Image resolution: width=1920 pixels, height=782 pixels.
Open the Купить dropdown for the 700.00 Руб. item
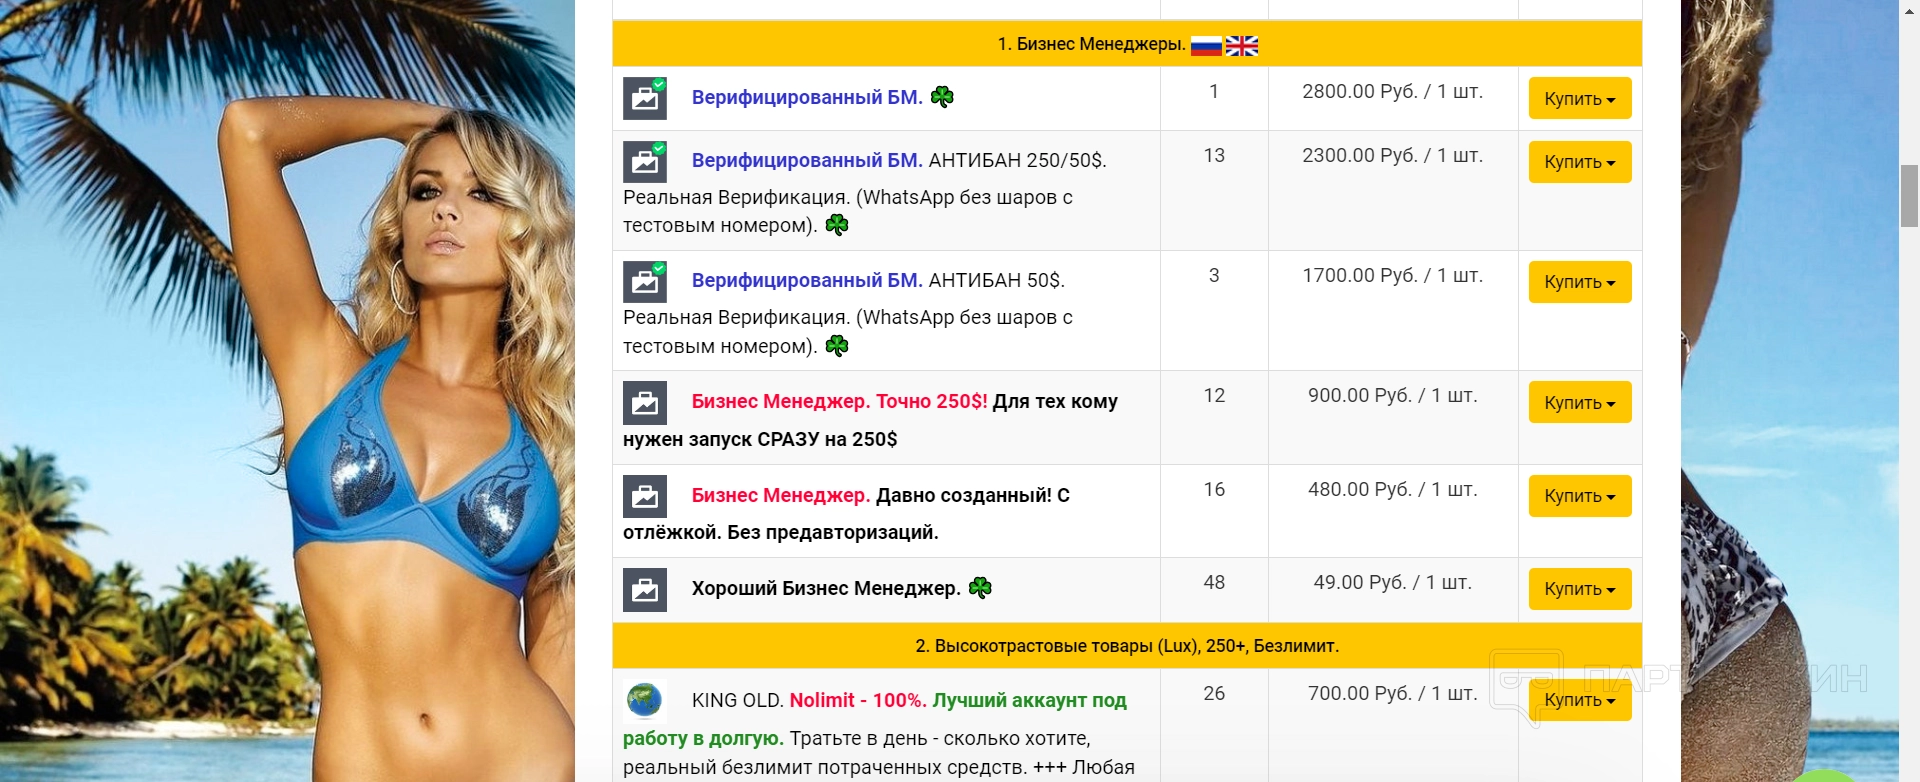point(1580,700)
